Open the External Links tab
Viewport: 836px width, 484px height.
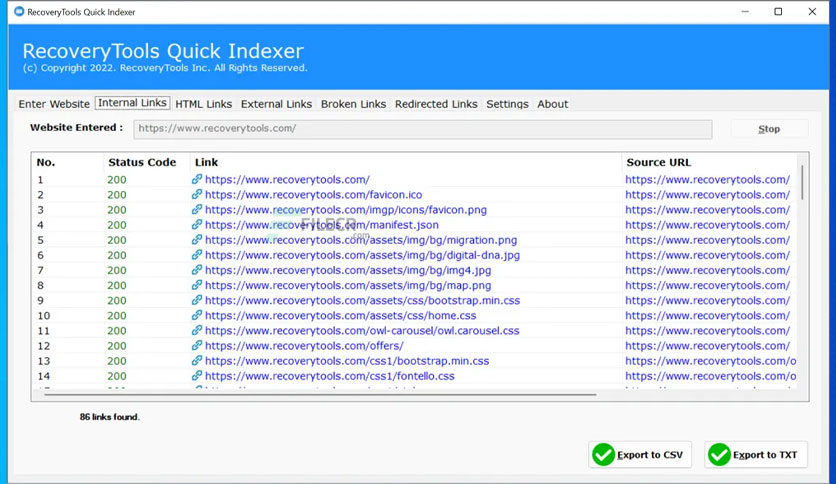[x=276, y=104]
